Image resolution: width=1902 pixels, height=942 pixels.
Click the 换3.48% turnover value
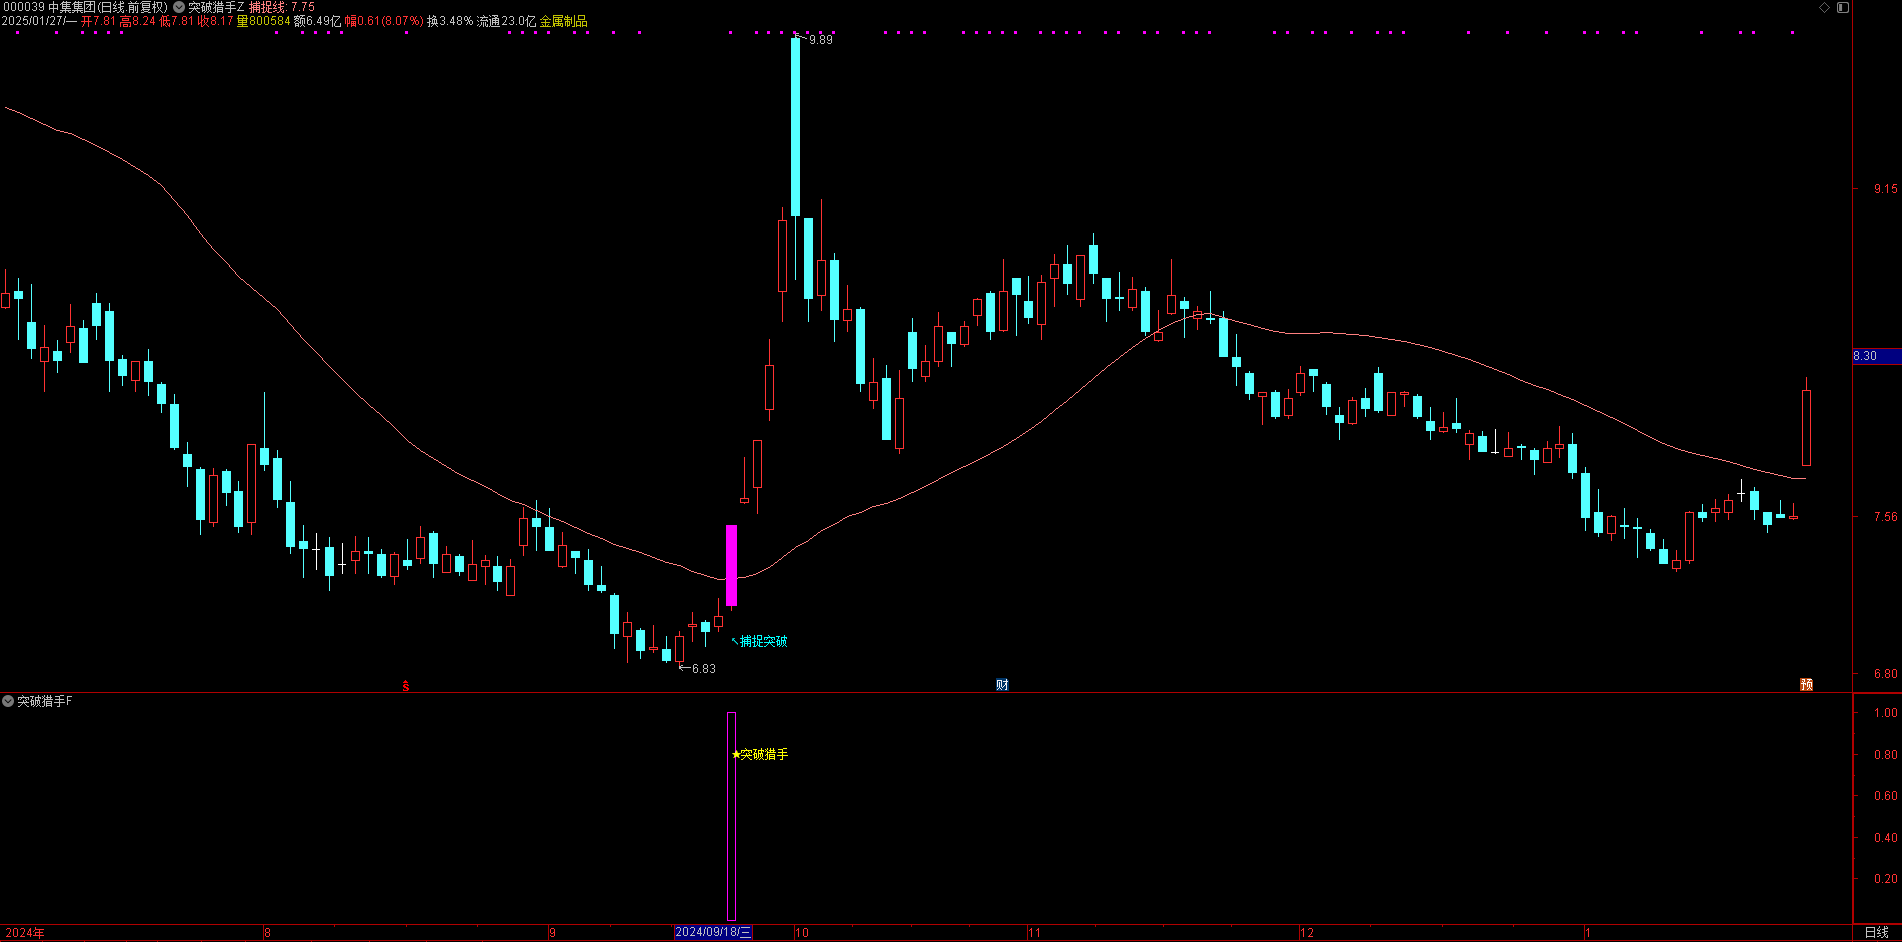pyautogui.click(x=450, y=21)
